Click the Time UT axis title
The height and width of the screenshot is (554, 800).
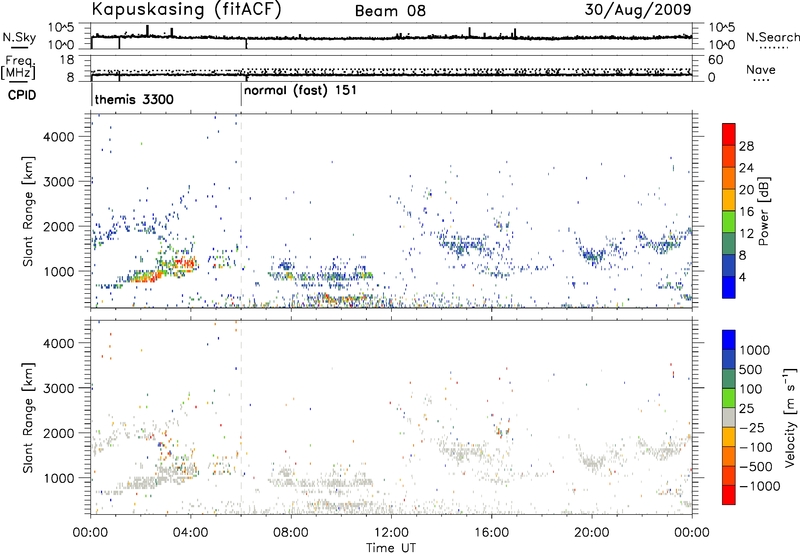(x=391, y=548)
